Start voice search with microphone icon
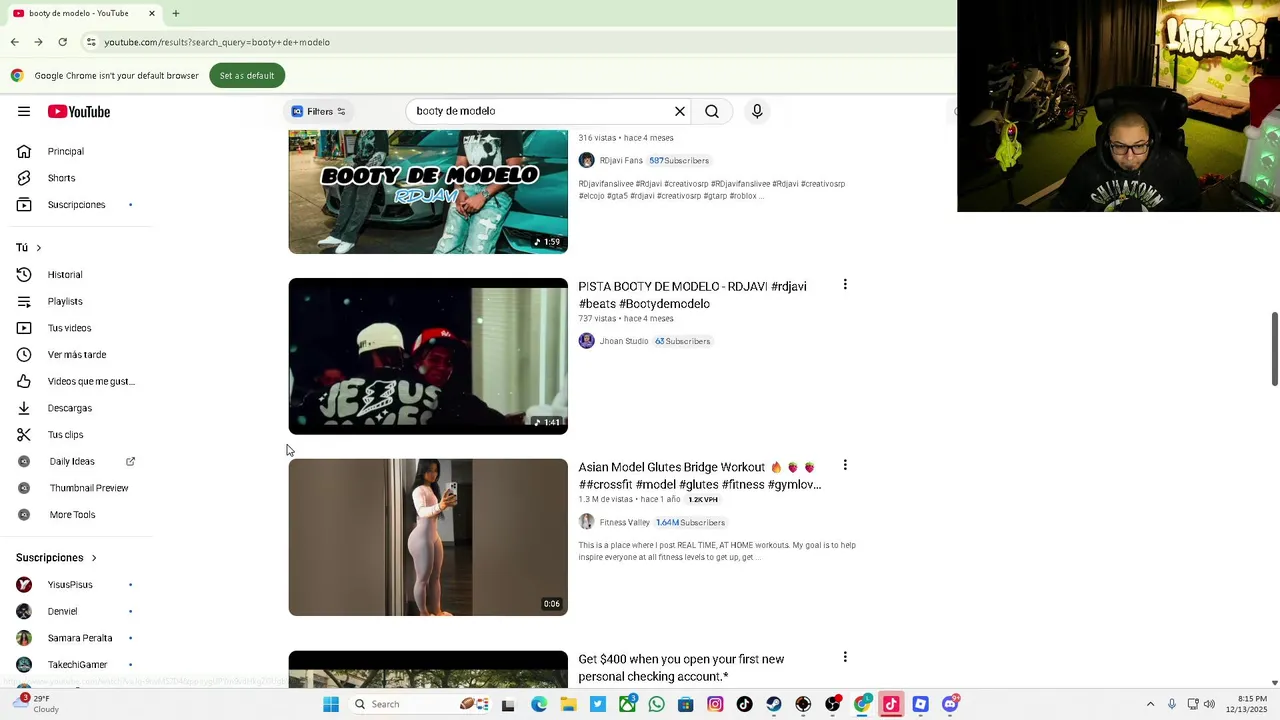 click(x=757, y=111)
